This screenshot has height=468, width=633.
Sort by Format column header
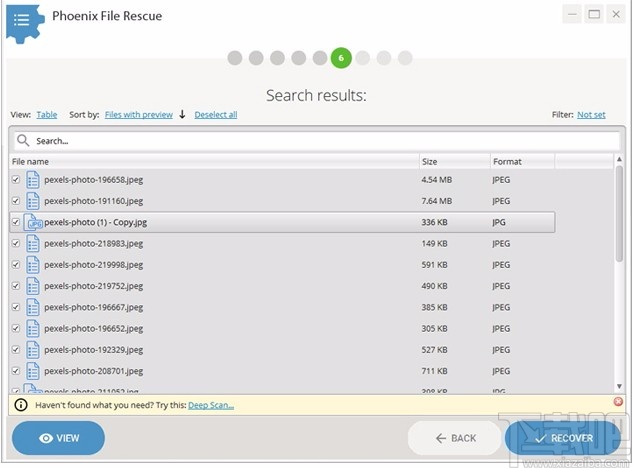pyautogui.click(x=522, y=162)
